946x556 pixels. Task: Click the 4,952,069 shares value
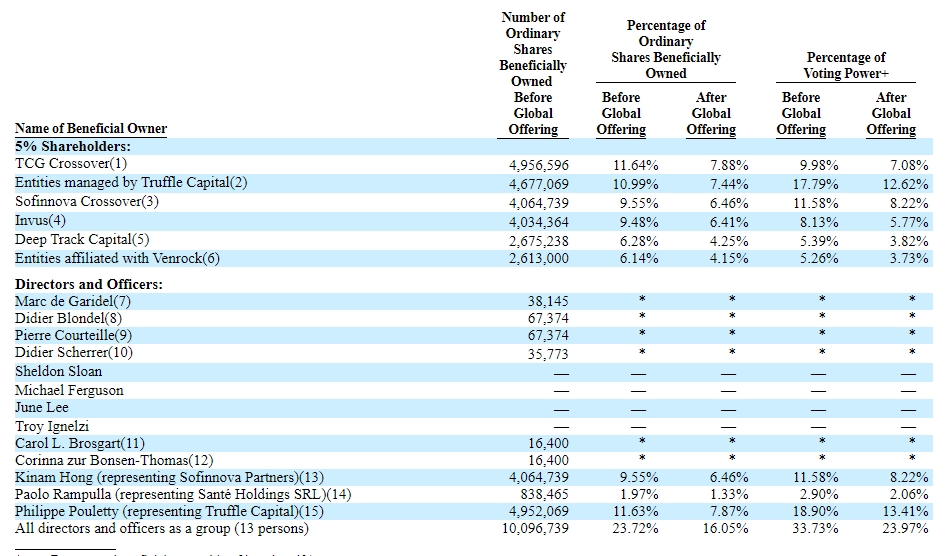point(538,511)
